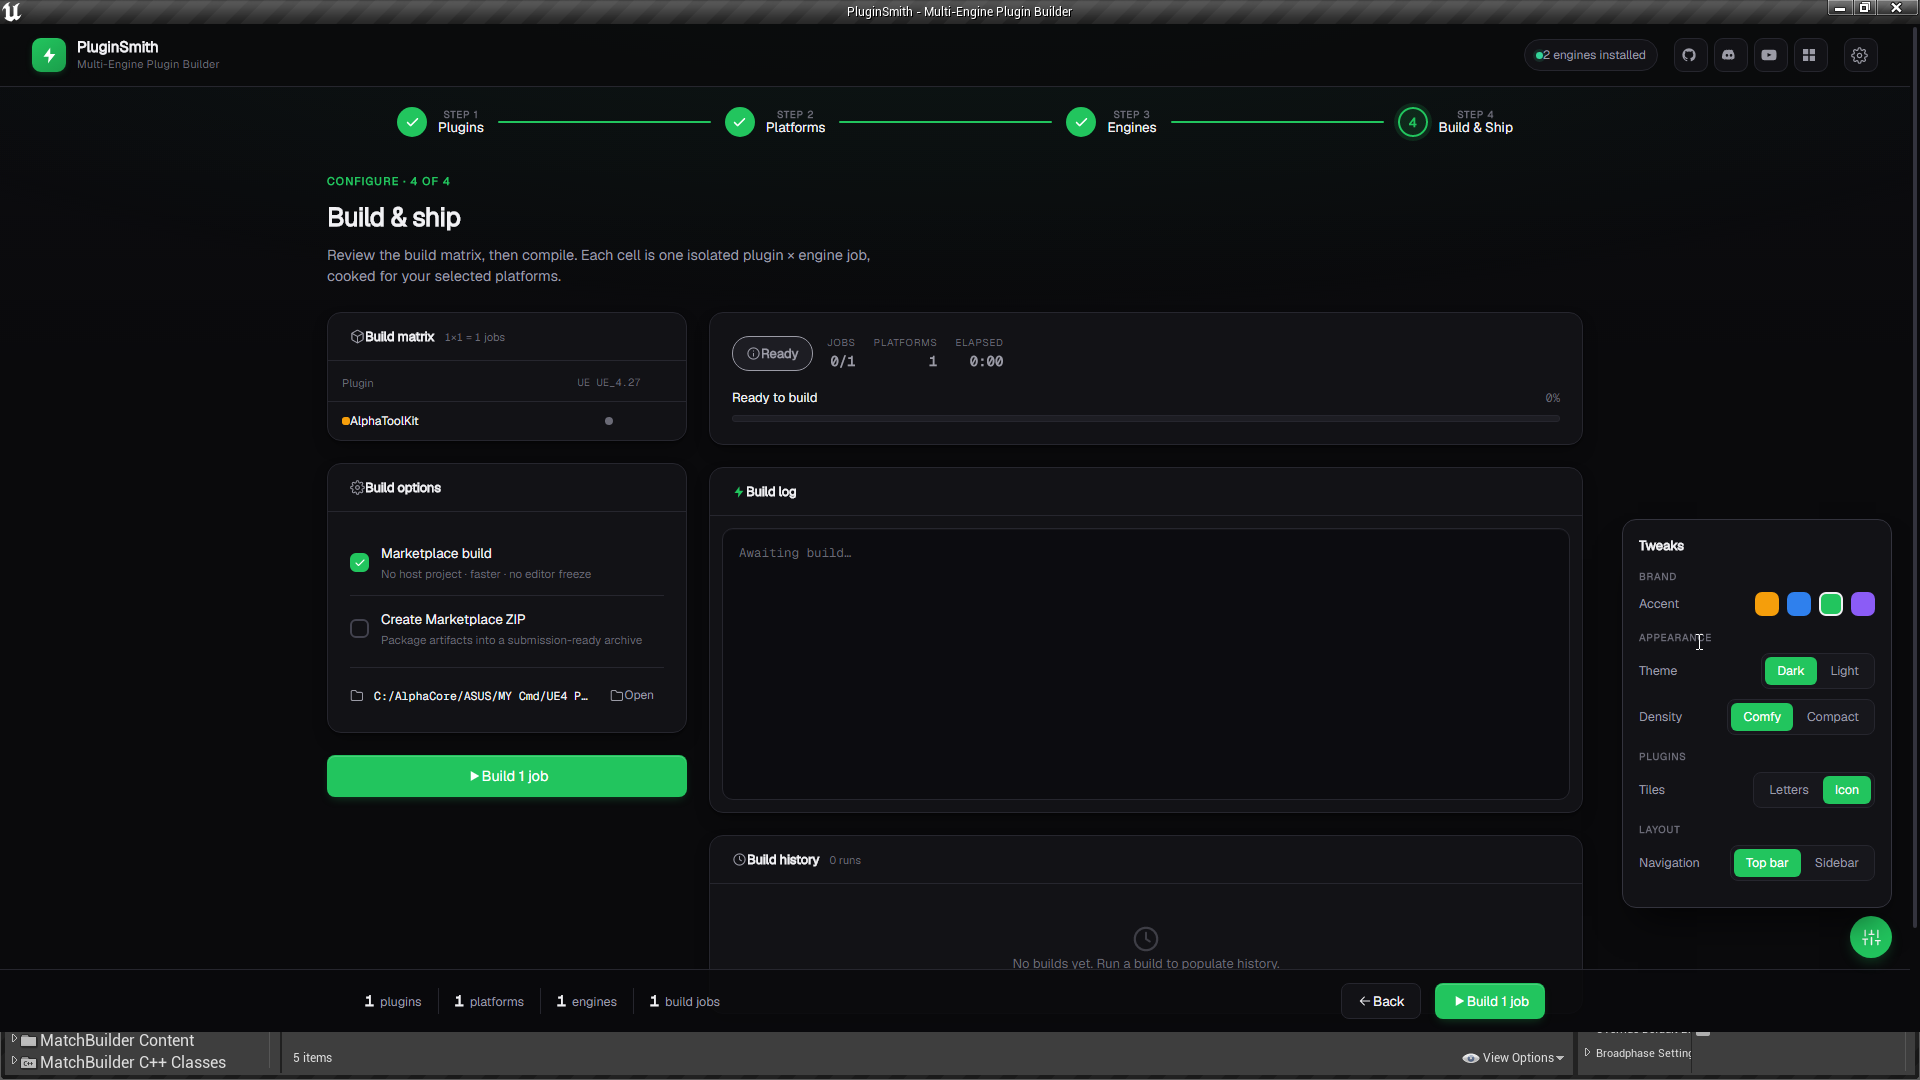Open the Discord icon link

(x=1729, y=55)
